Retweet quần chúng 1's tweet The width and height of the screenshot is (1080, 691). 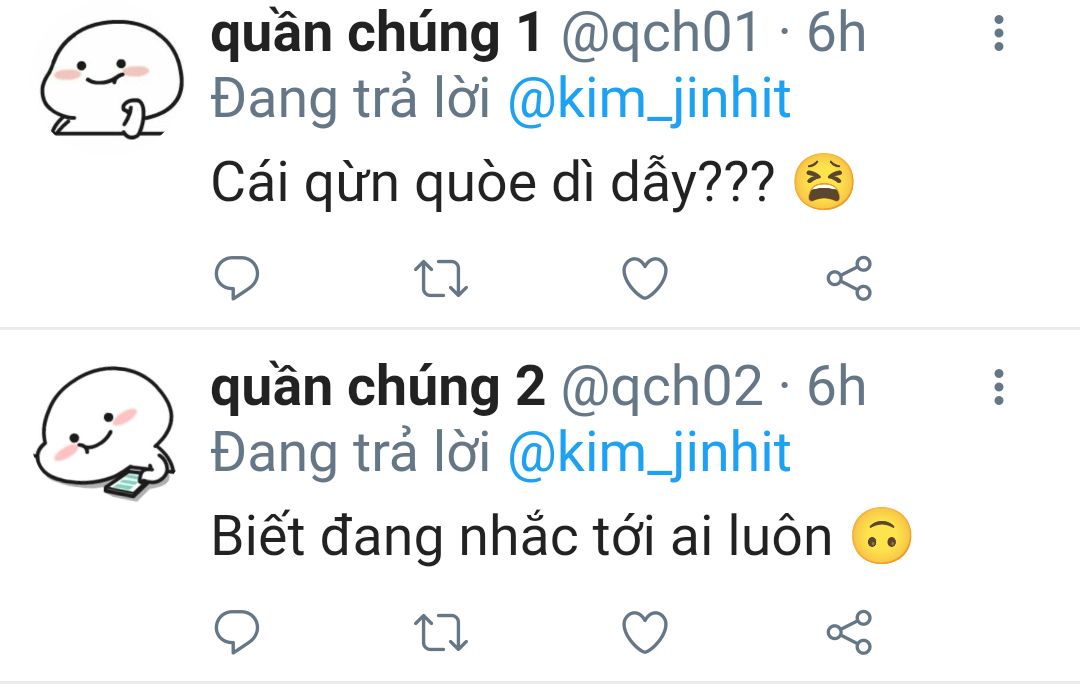tap(440, 278)
